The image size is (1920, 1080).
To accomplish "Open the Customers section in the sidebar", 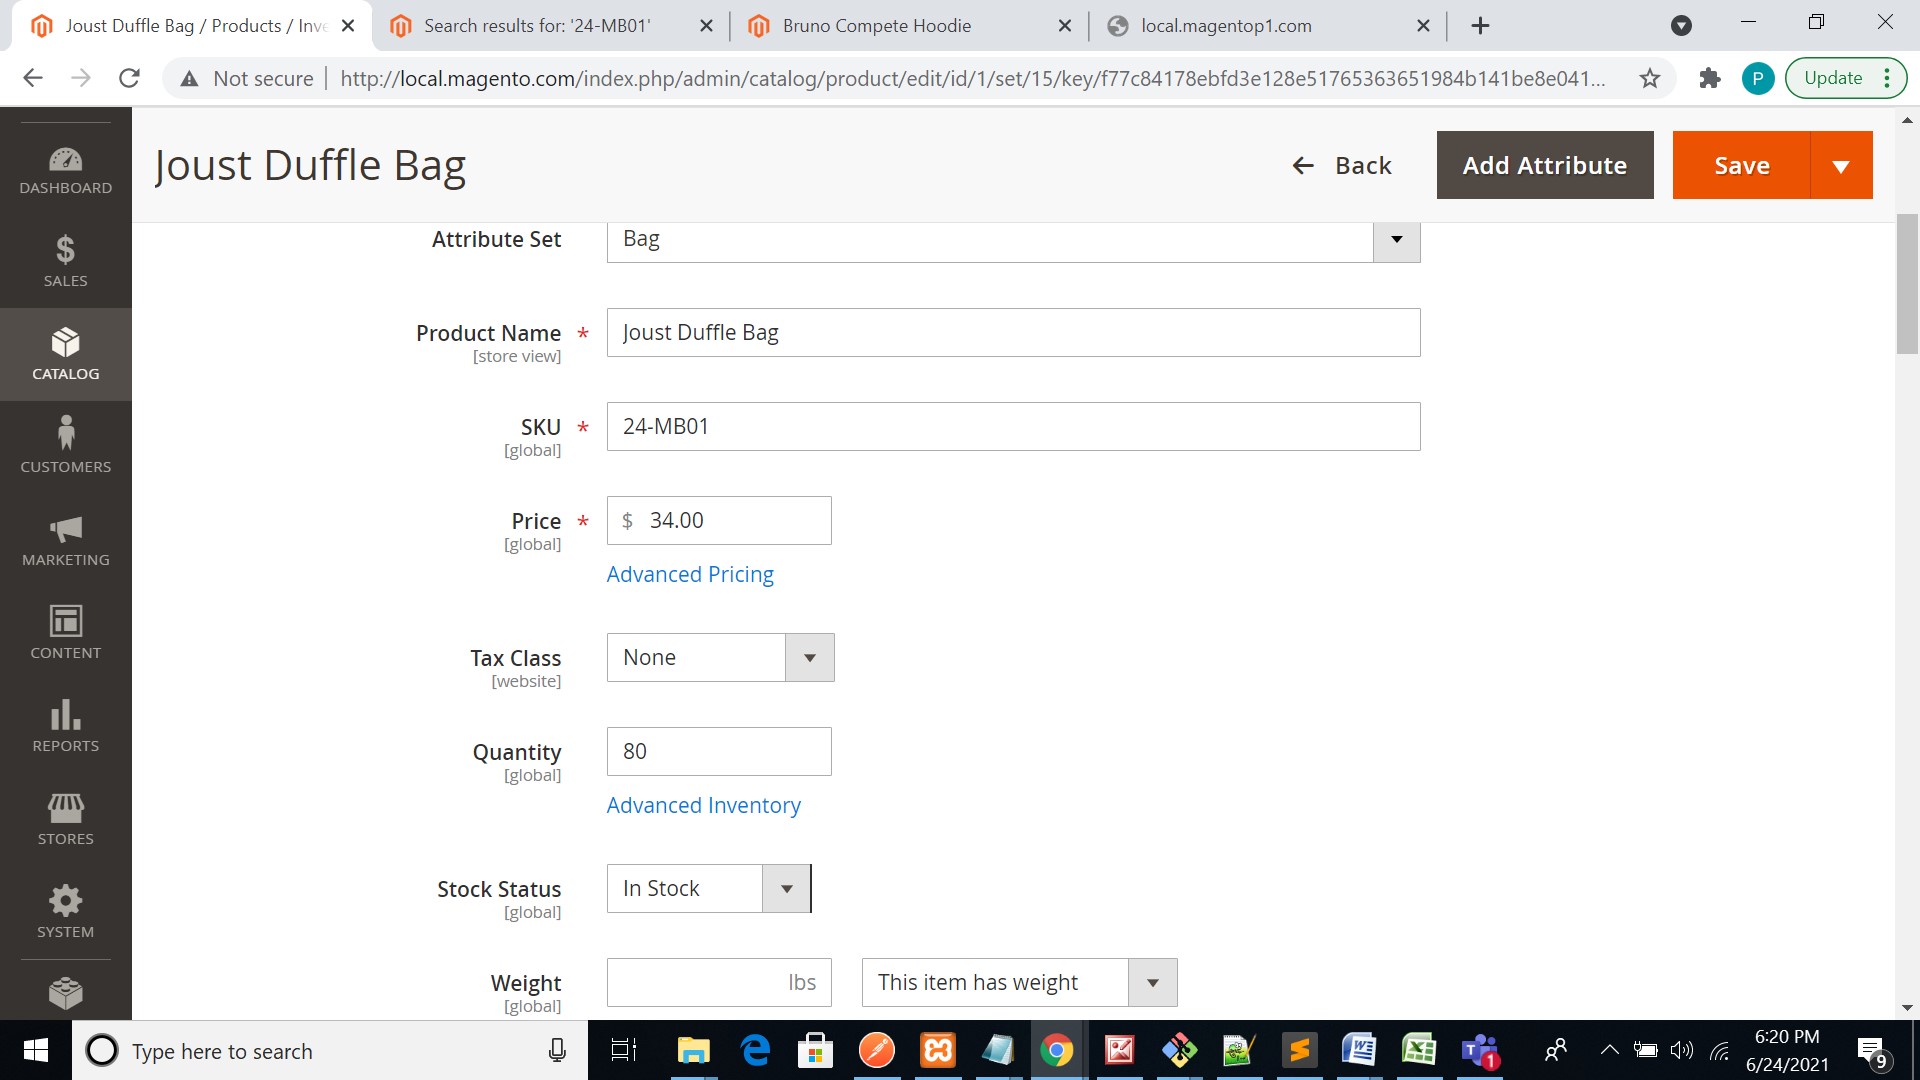I will 65,445.
